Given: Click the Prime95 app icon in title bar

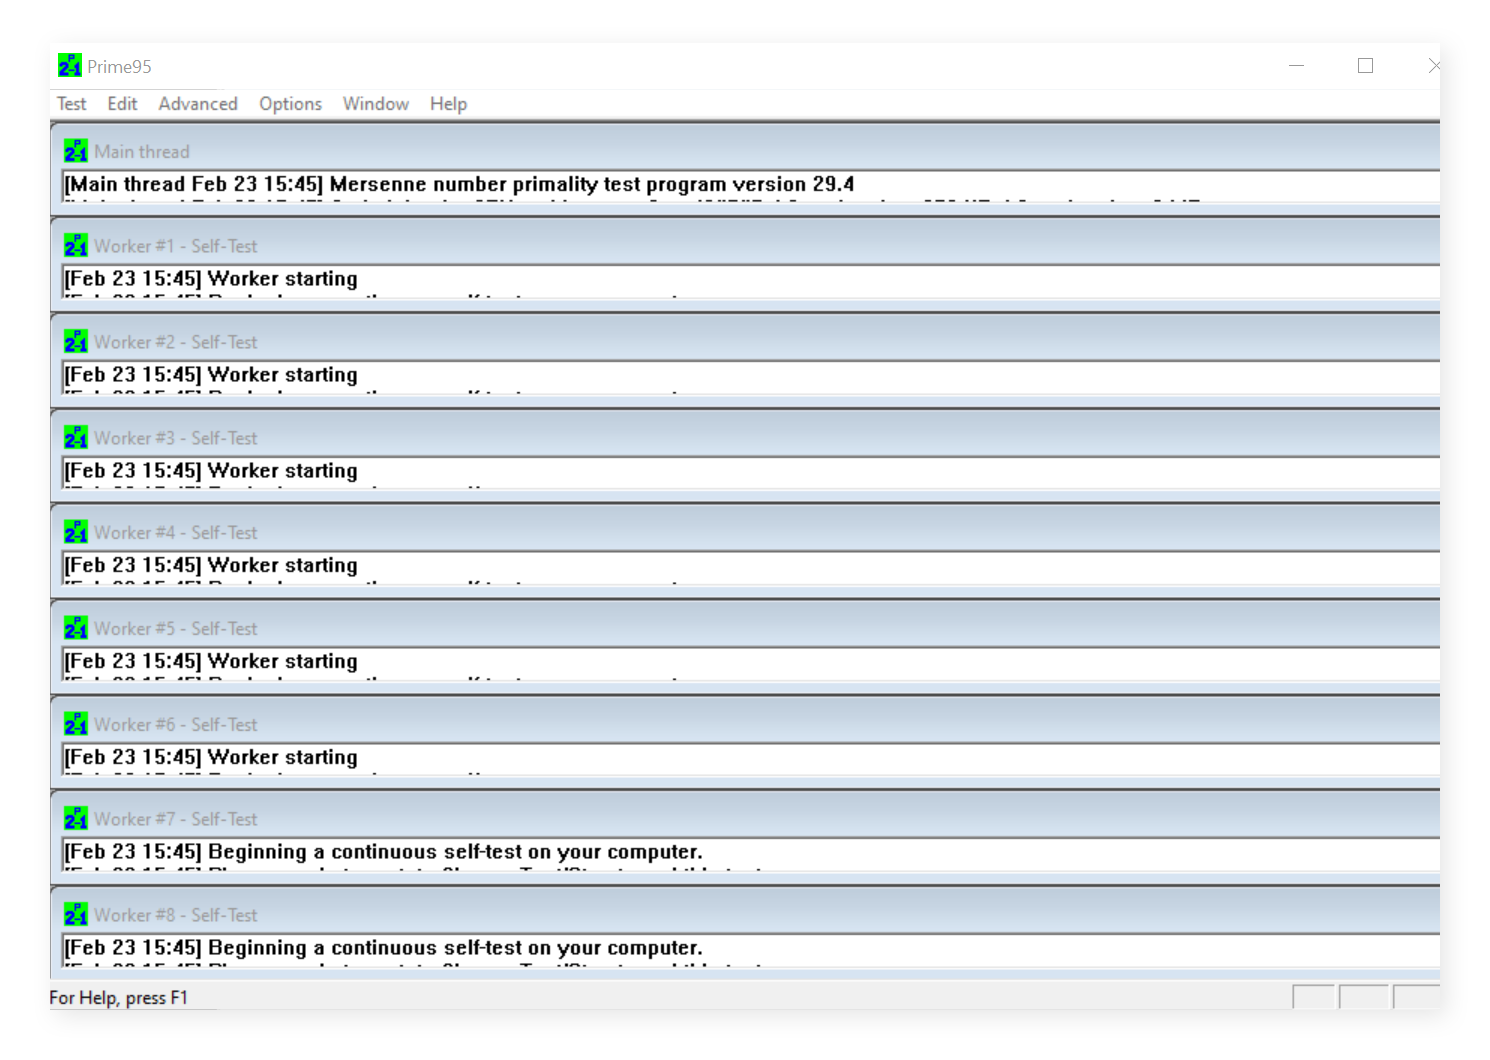Looking at the screenshot, I should tap(69, 66).
